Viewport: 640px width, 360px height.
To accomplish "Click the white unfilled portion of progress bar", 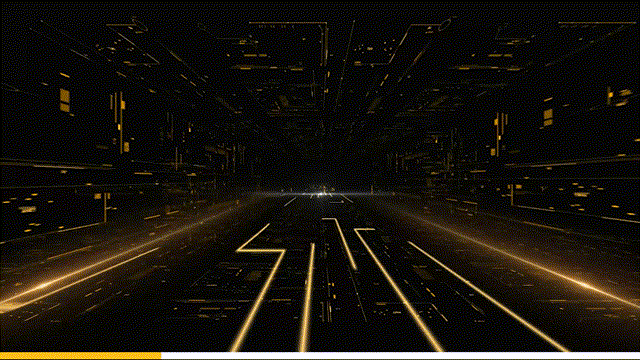I will click(400, 356).
